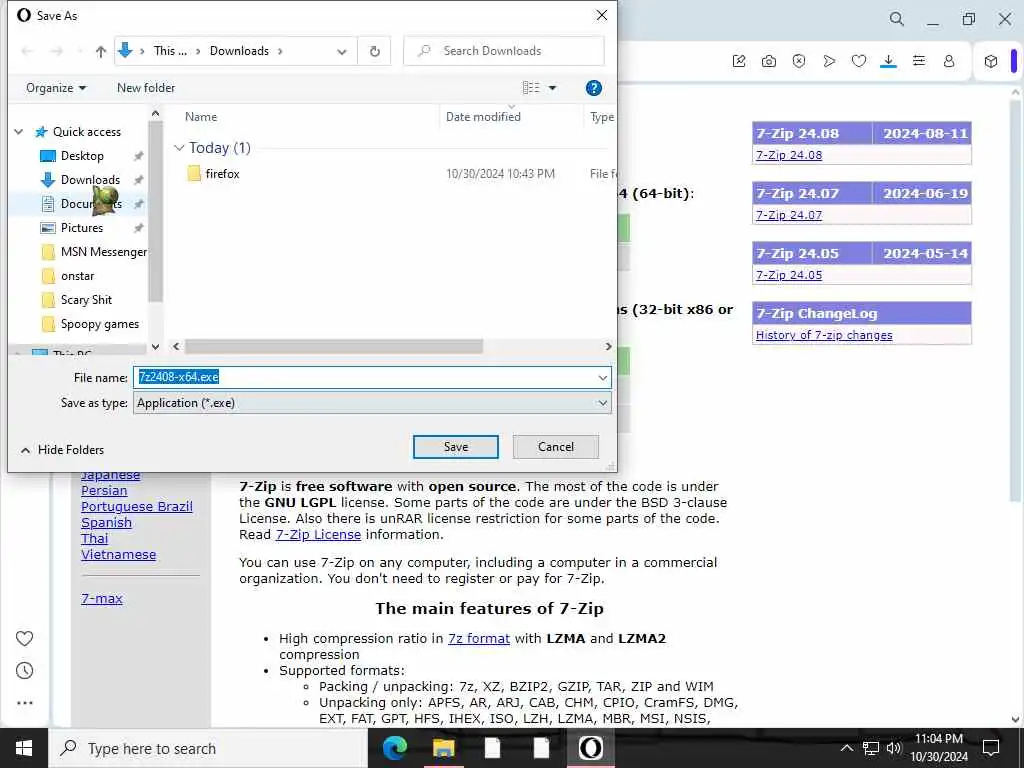Screen dimensions: 1024x768
Task: Click the Save As help question icon
Action: 594,88
